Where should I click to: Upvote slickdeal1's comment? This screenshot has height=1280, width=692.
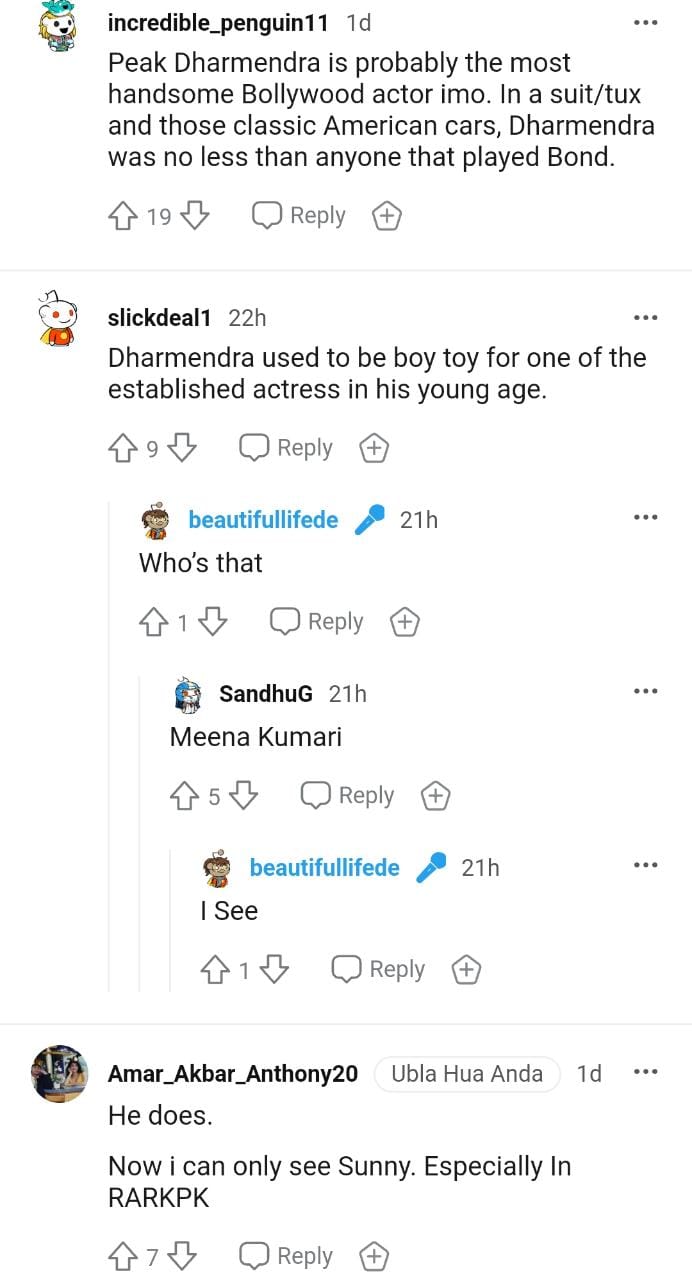[123, 448]
